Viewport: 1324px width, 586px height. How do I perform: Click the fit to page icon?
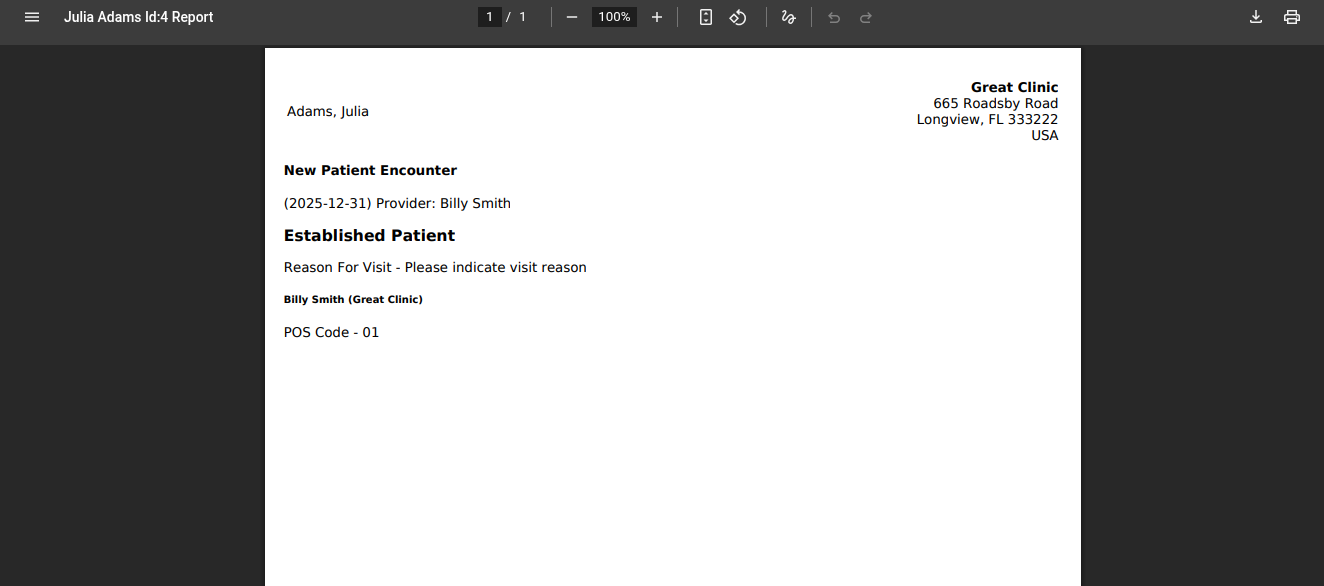coord(706,17)
